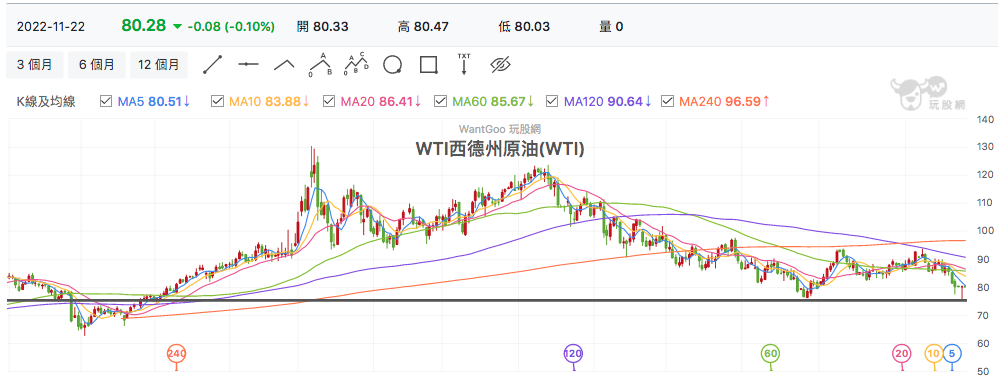Uncheck the MA5 moving average checkbox
This screenshot has height=380, width=998.
[106, 101]
